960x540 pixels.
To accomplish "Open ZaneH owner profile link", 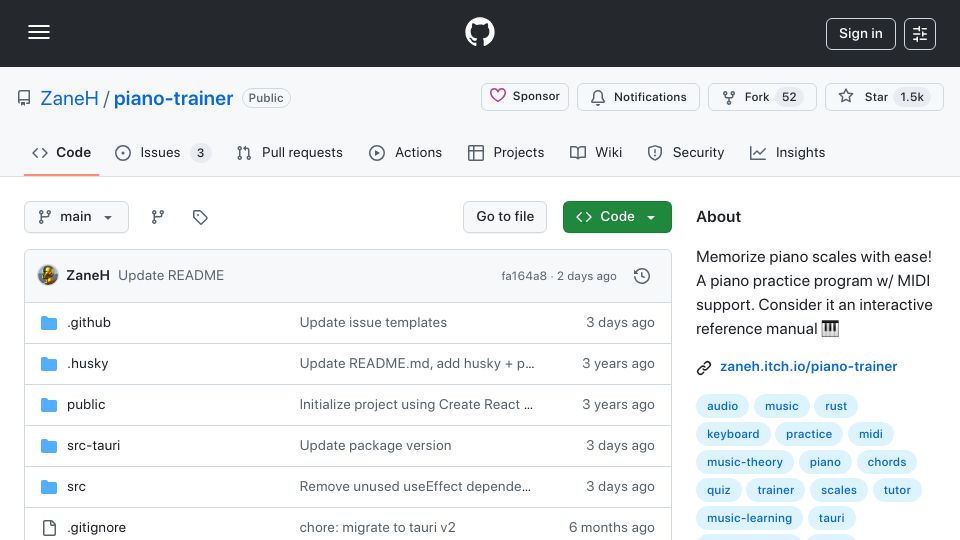I will [69, 98].
